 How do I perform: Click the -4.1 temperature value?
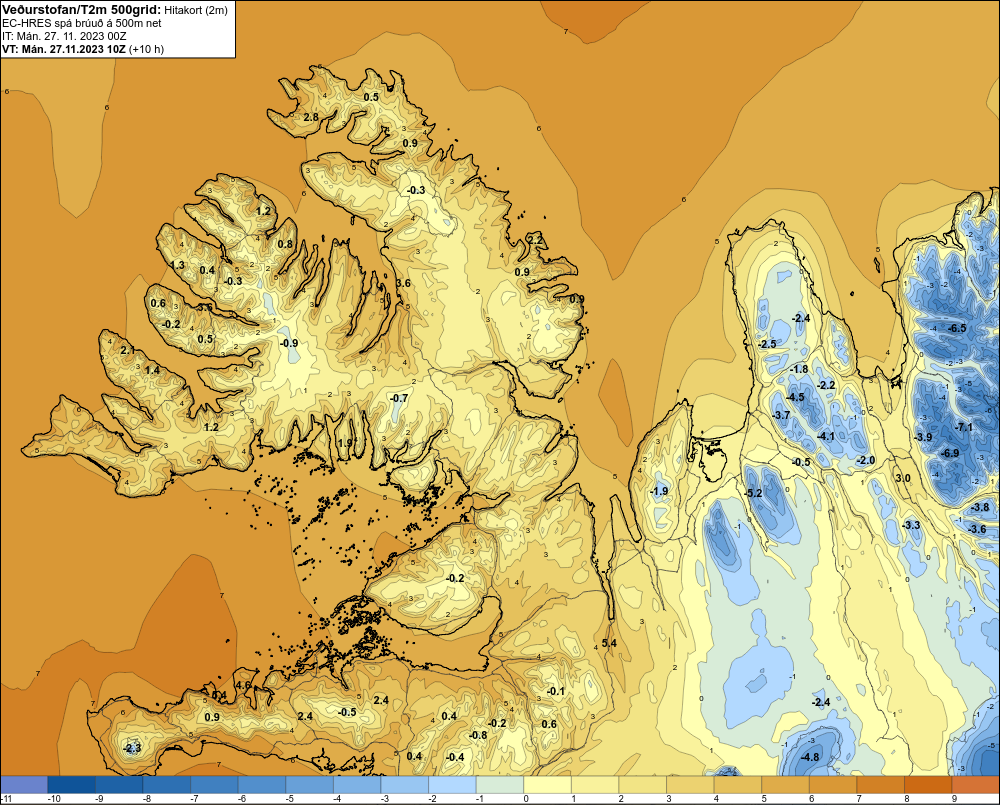click(x=826, y=436)
